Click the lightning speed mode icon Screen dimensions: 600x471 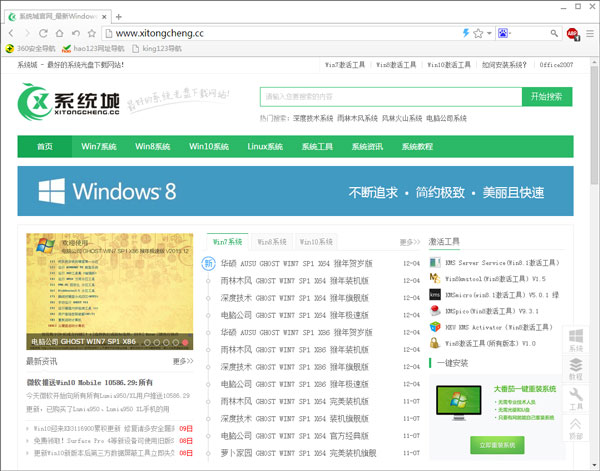[466, 33]
